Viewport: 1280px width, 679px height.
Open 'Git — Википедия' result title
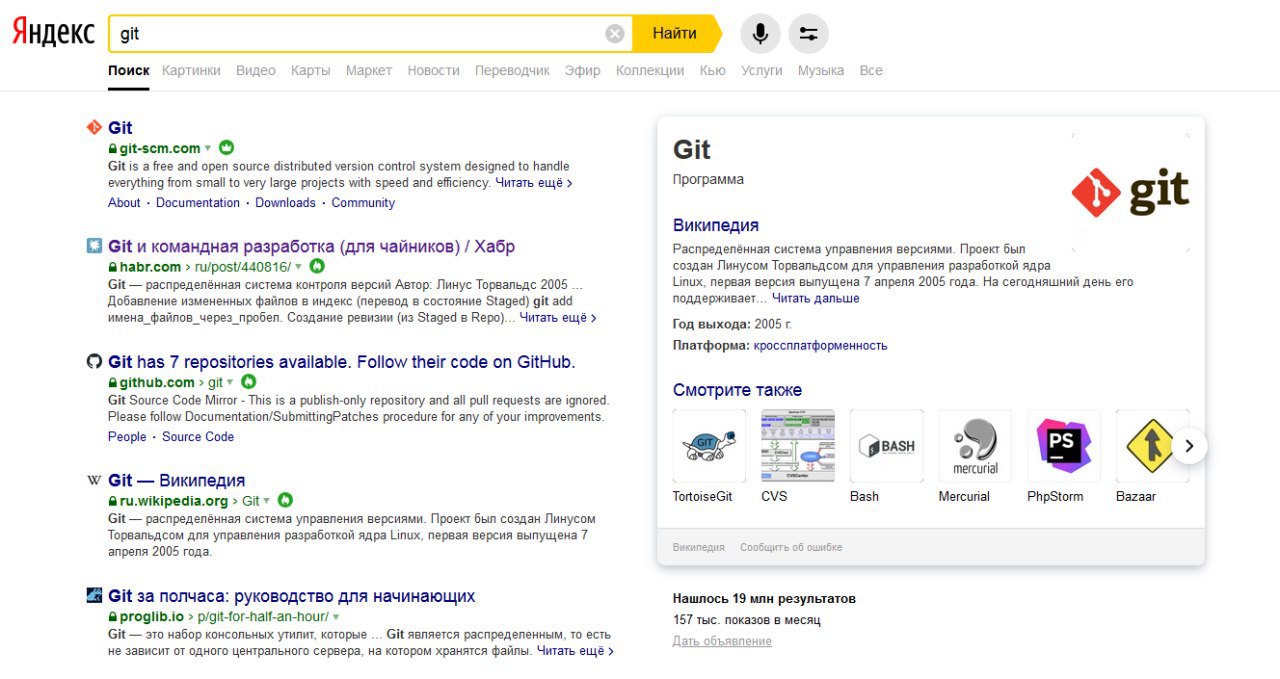pyautogui.click(x=176, y=480)
